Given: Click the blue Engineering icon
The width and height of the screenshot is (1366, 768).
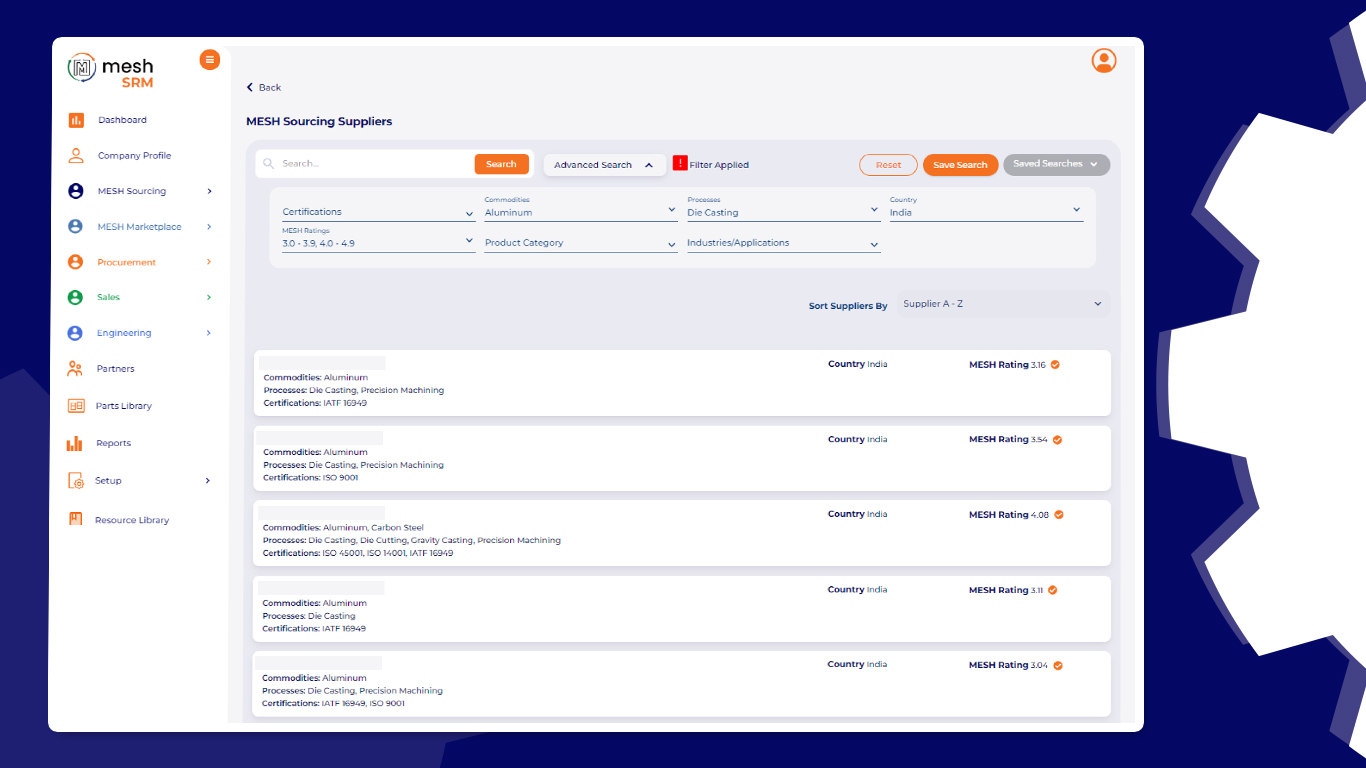Looking at the screenshot, I should tap(75, 333).
